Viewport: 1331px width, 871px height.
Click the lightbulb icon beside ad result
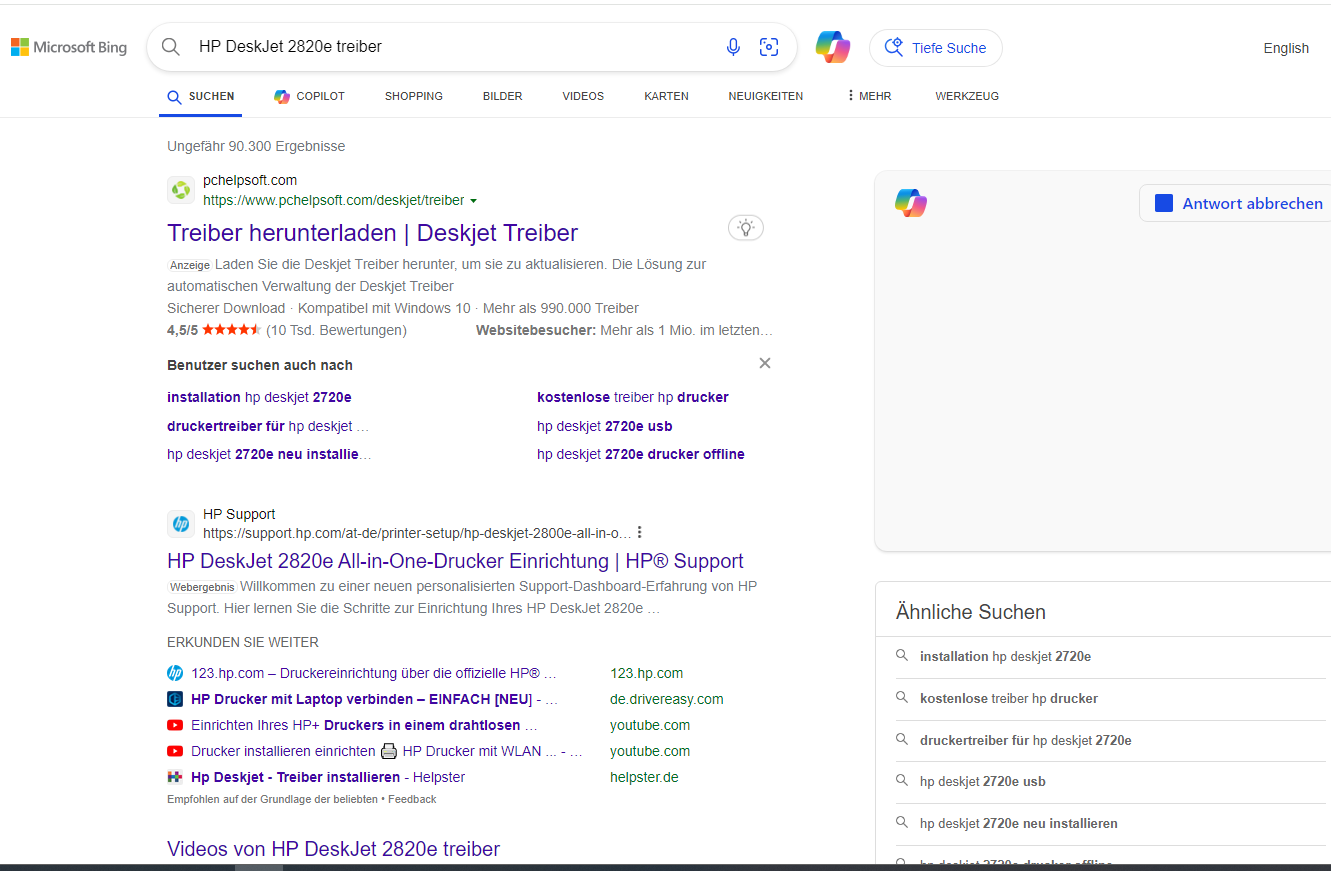click(745, 228)
